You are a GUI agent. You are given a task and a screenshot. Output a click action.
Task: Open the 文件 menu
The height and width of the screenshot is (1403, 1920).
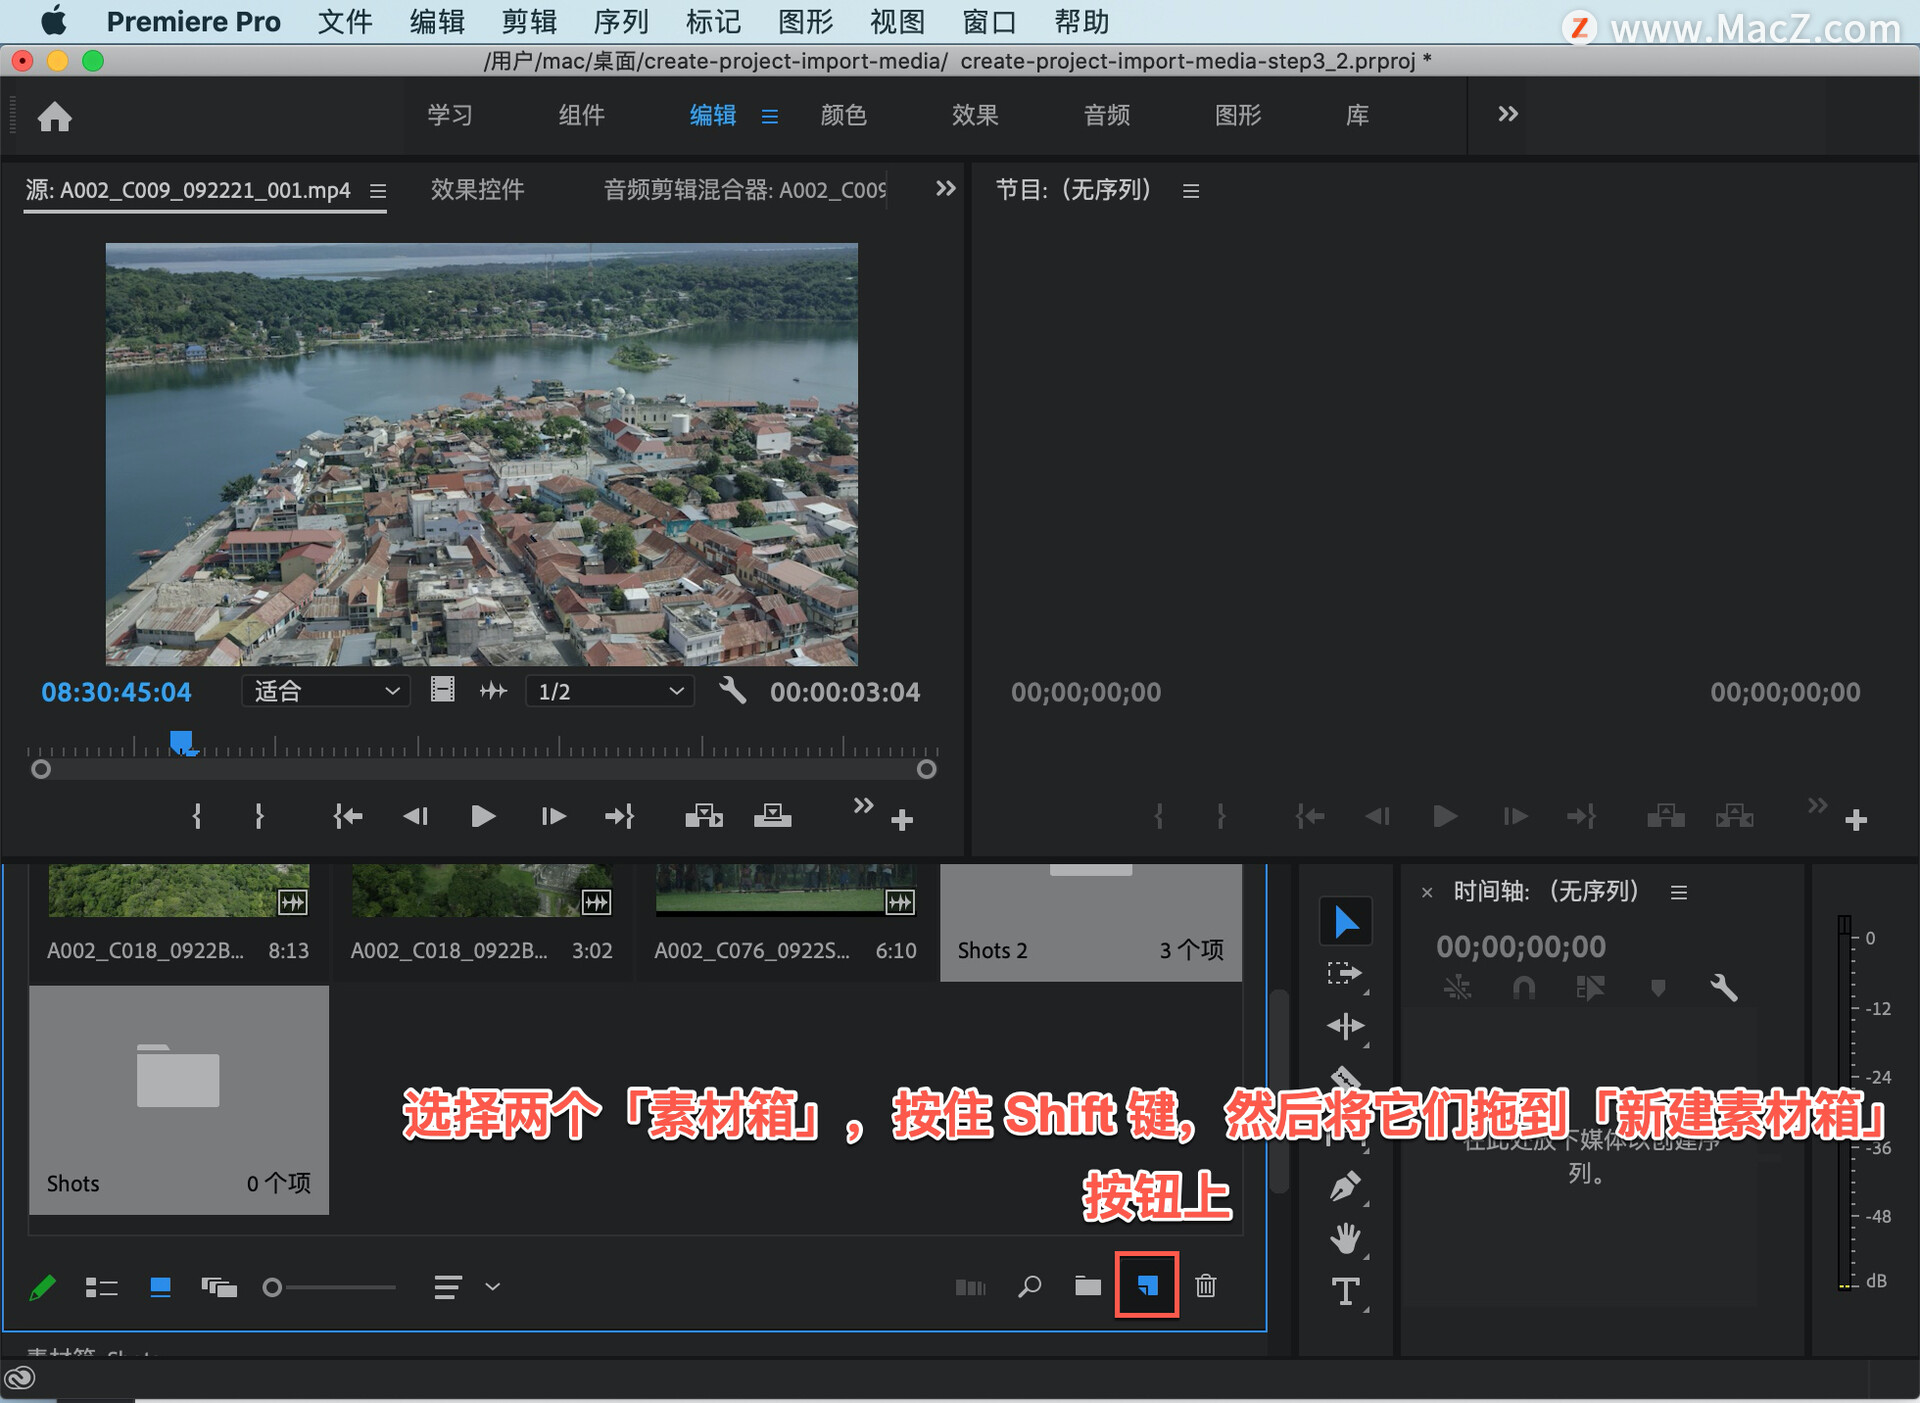pyautogui.click(x=345, y=21)
